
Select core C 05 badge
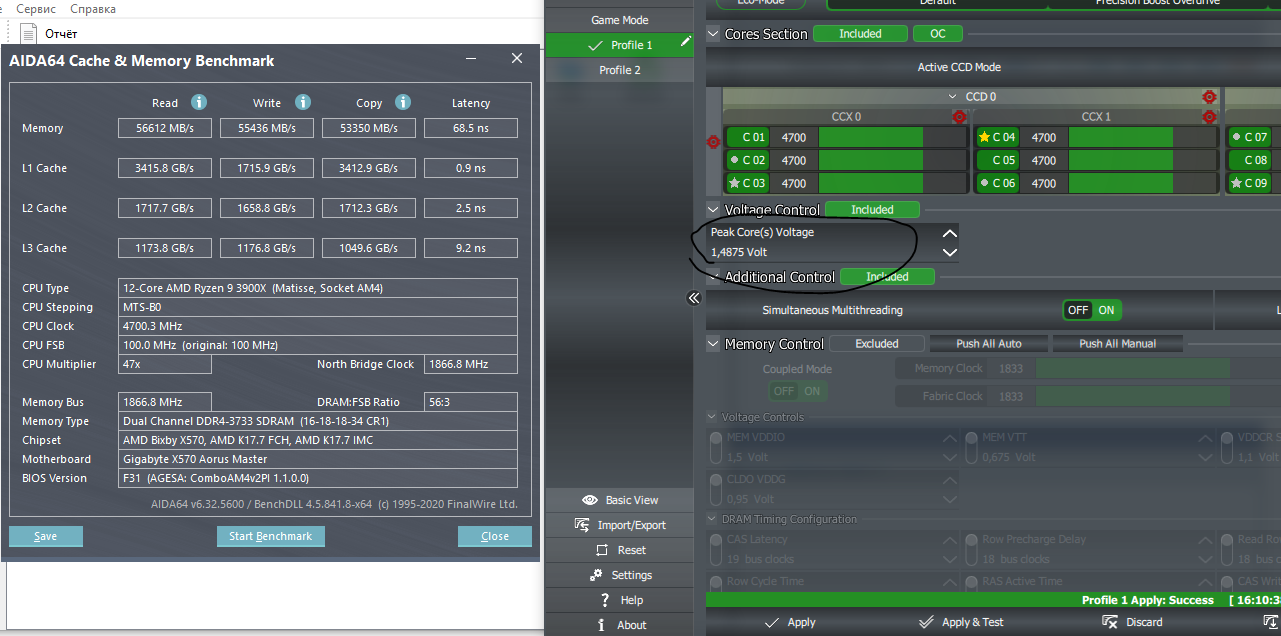click(x=997, y=160)
